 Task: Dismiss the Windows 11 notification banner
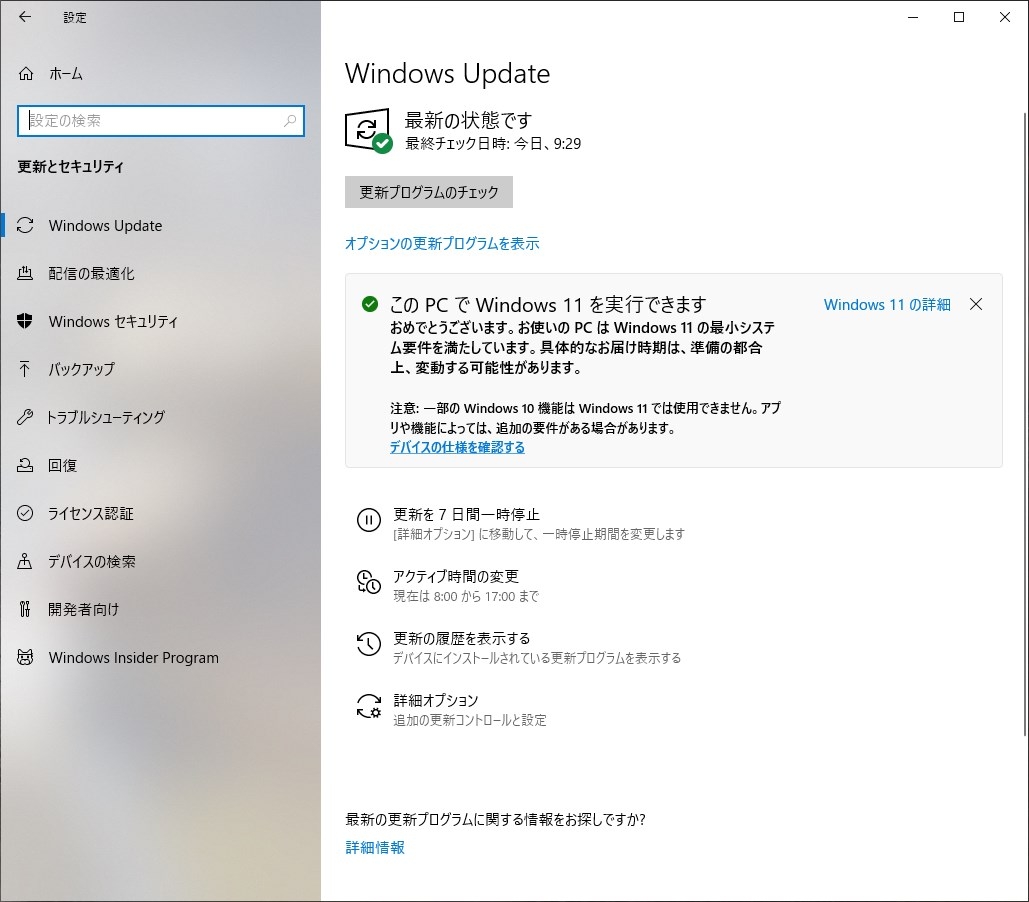[x=976, y=305]
